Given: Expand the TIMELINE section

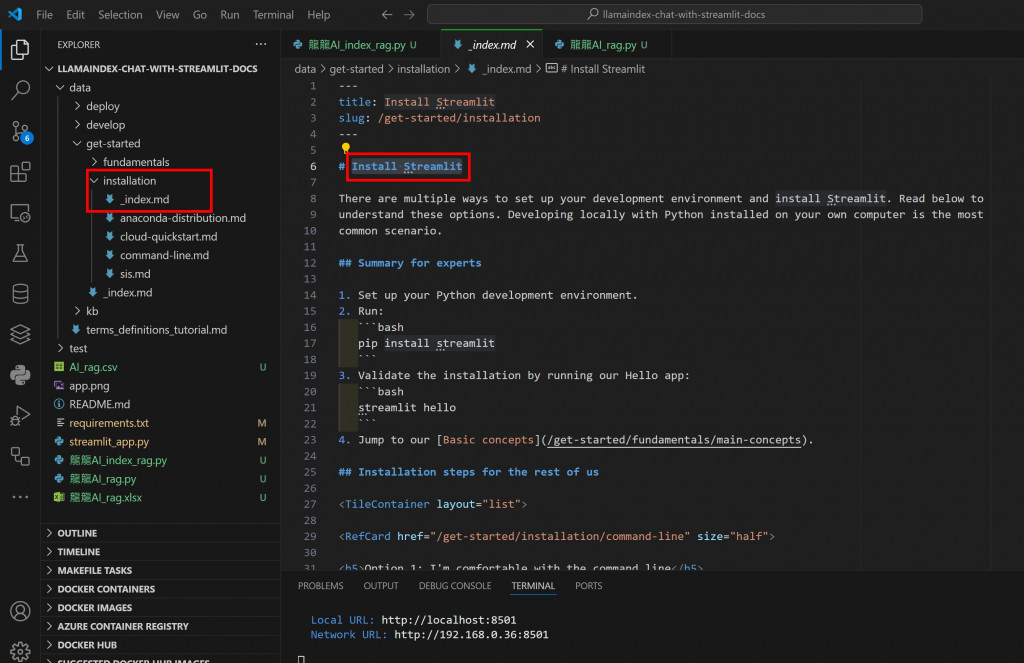Looking at the screenshot, I should coord(160,552).
